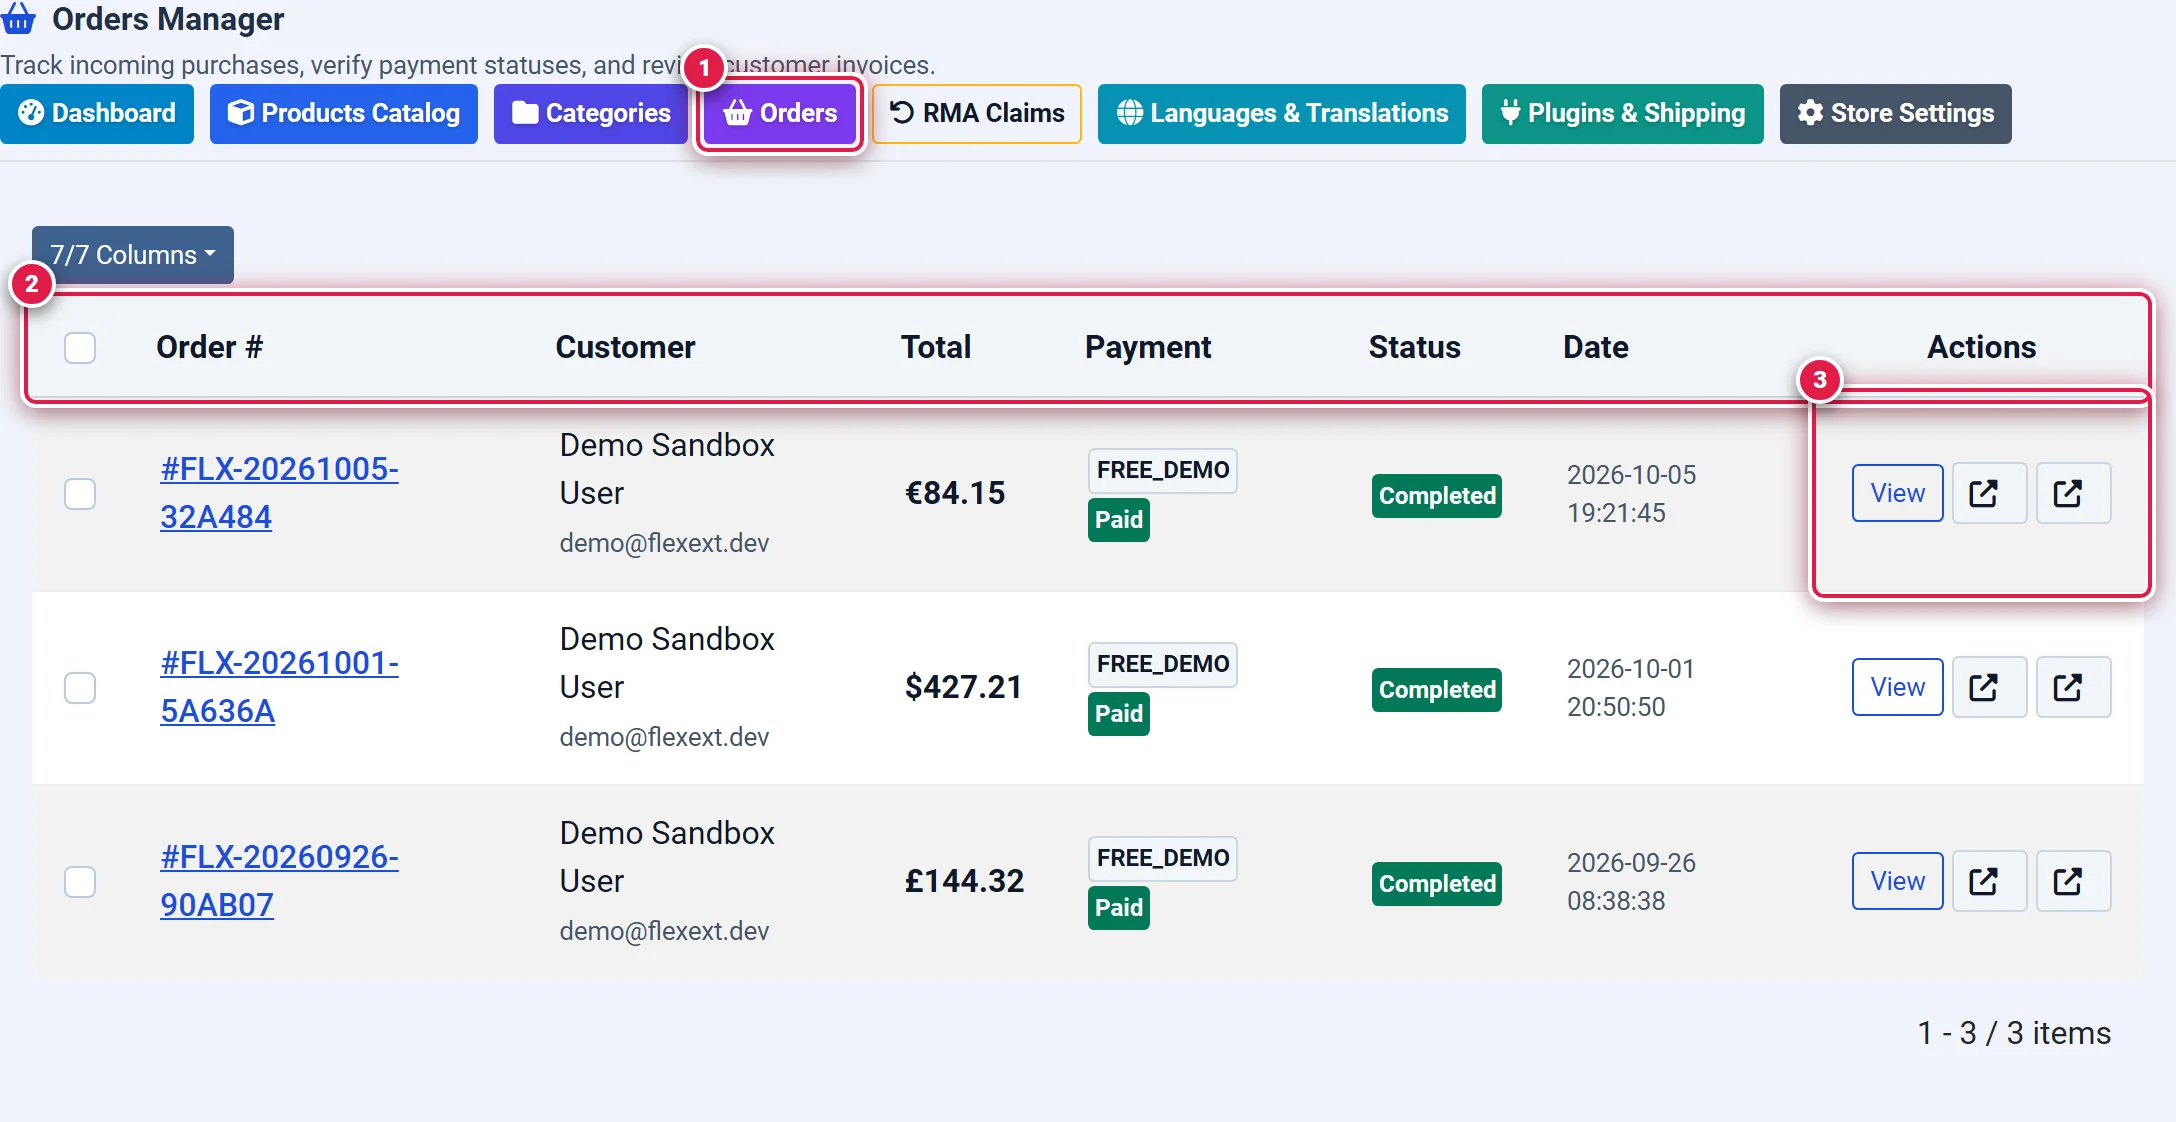Click the $427.21 total amount
The image size is (2176, 1122).
(x=963, y=687)
